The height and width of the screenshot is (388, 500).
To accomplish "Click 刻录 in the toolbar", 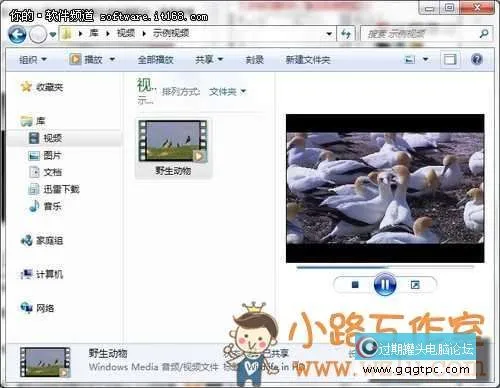I will coord(255,60).
